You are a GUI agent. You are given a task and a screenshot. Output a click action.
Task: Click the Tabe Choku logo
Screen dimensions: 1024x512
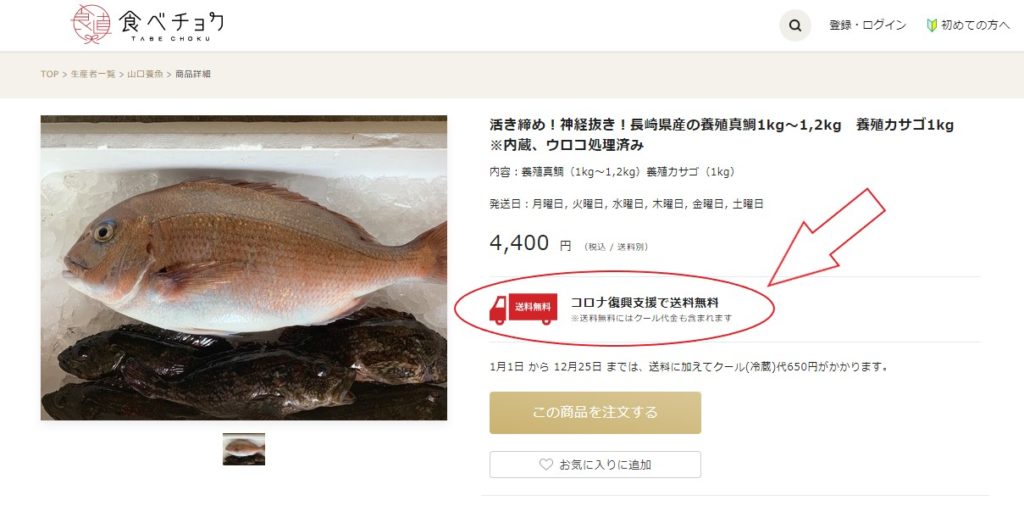147,24
